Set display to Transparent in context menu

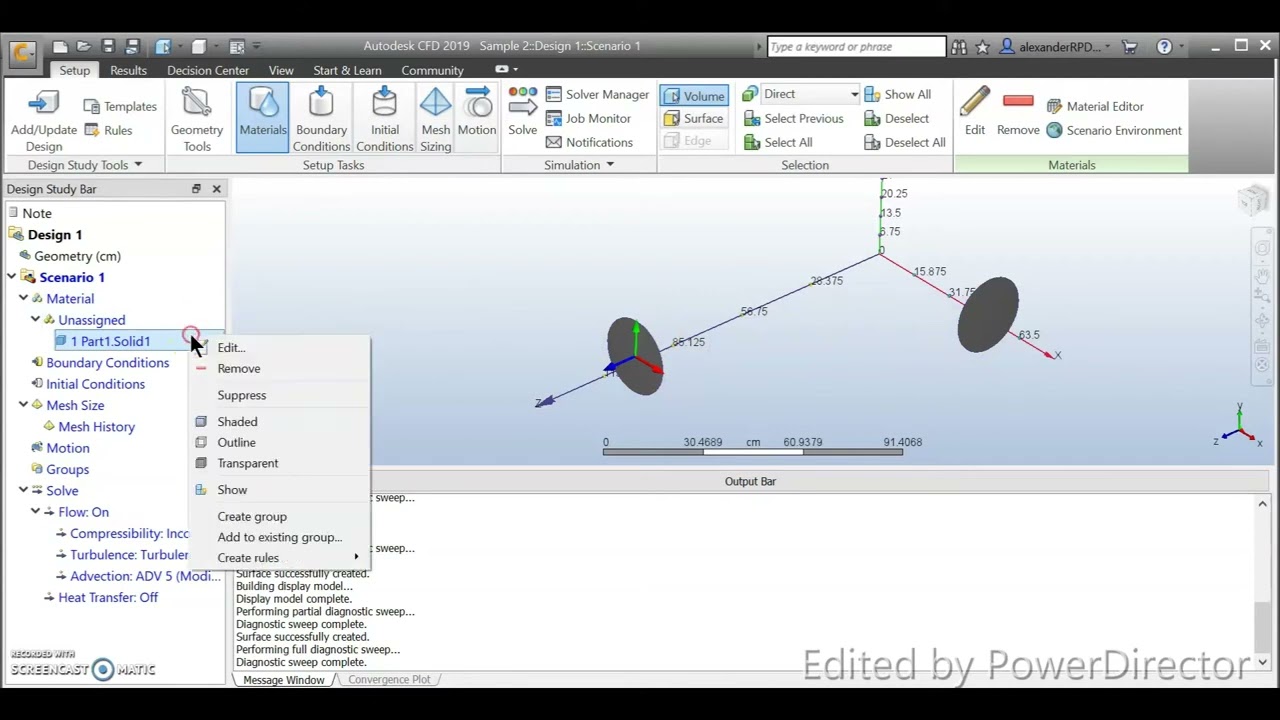coord(247,463)
